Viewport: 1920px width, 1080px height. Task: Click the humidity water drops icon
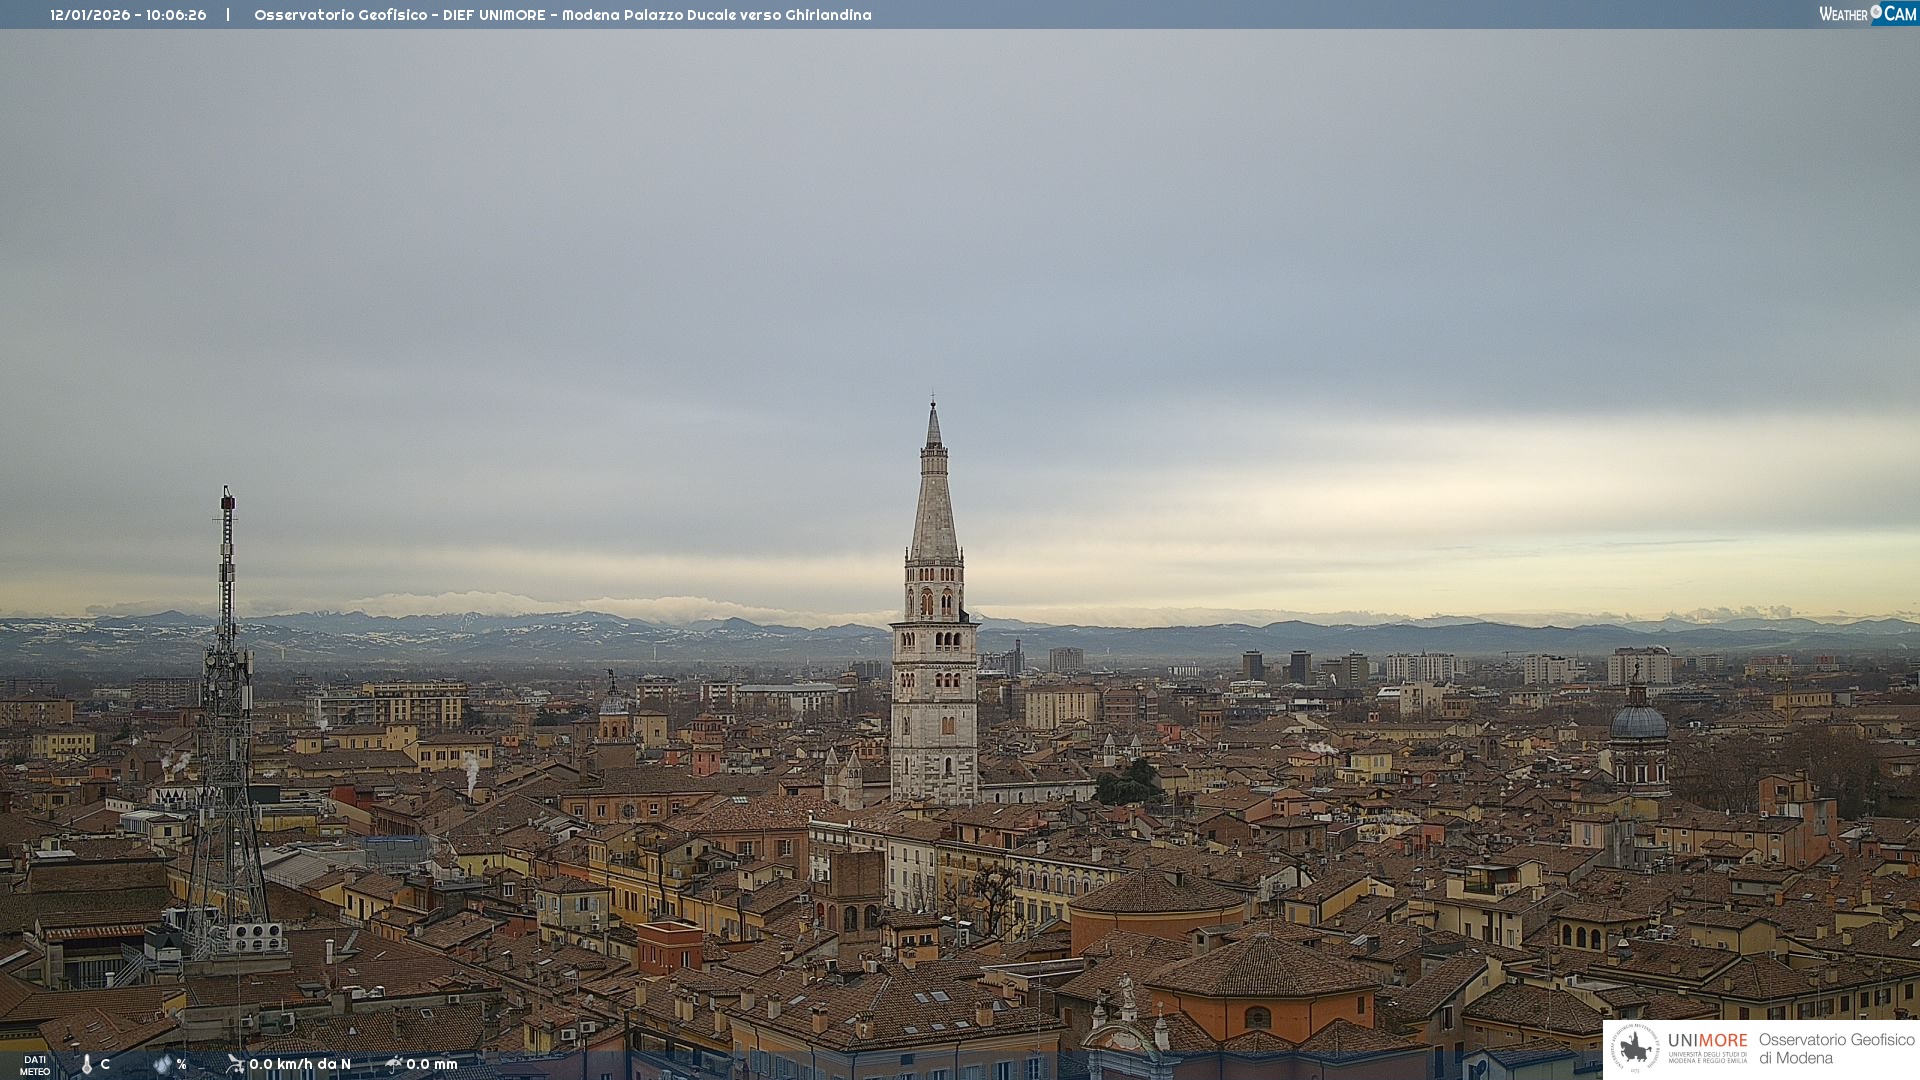point(162,1064)
